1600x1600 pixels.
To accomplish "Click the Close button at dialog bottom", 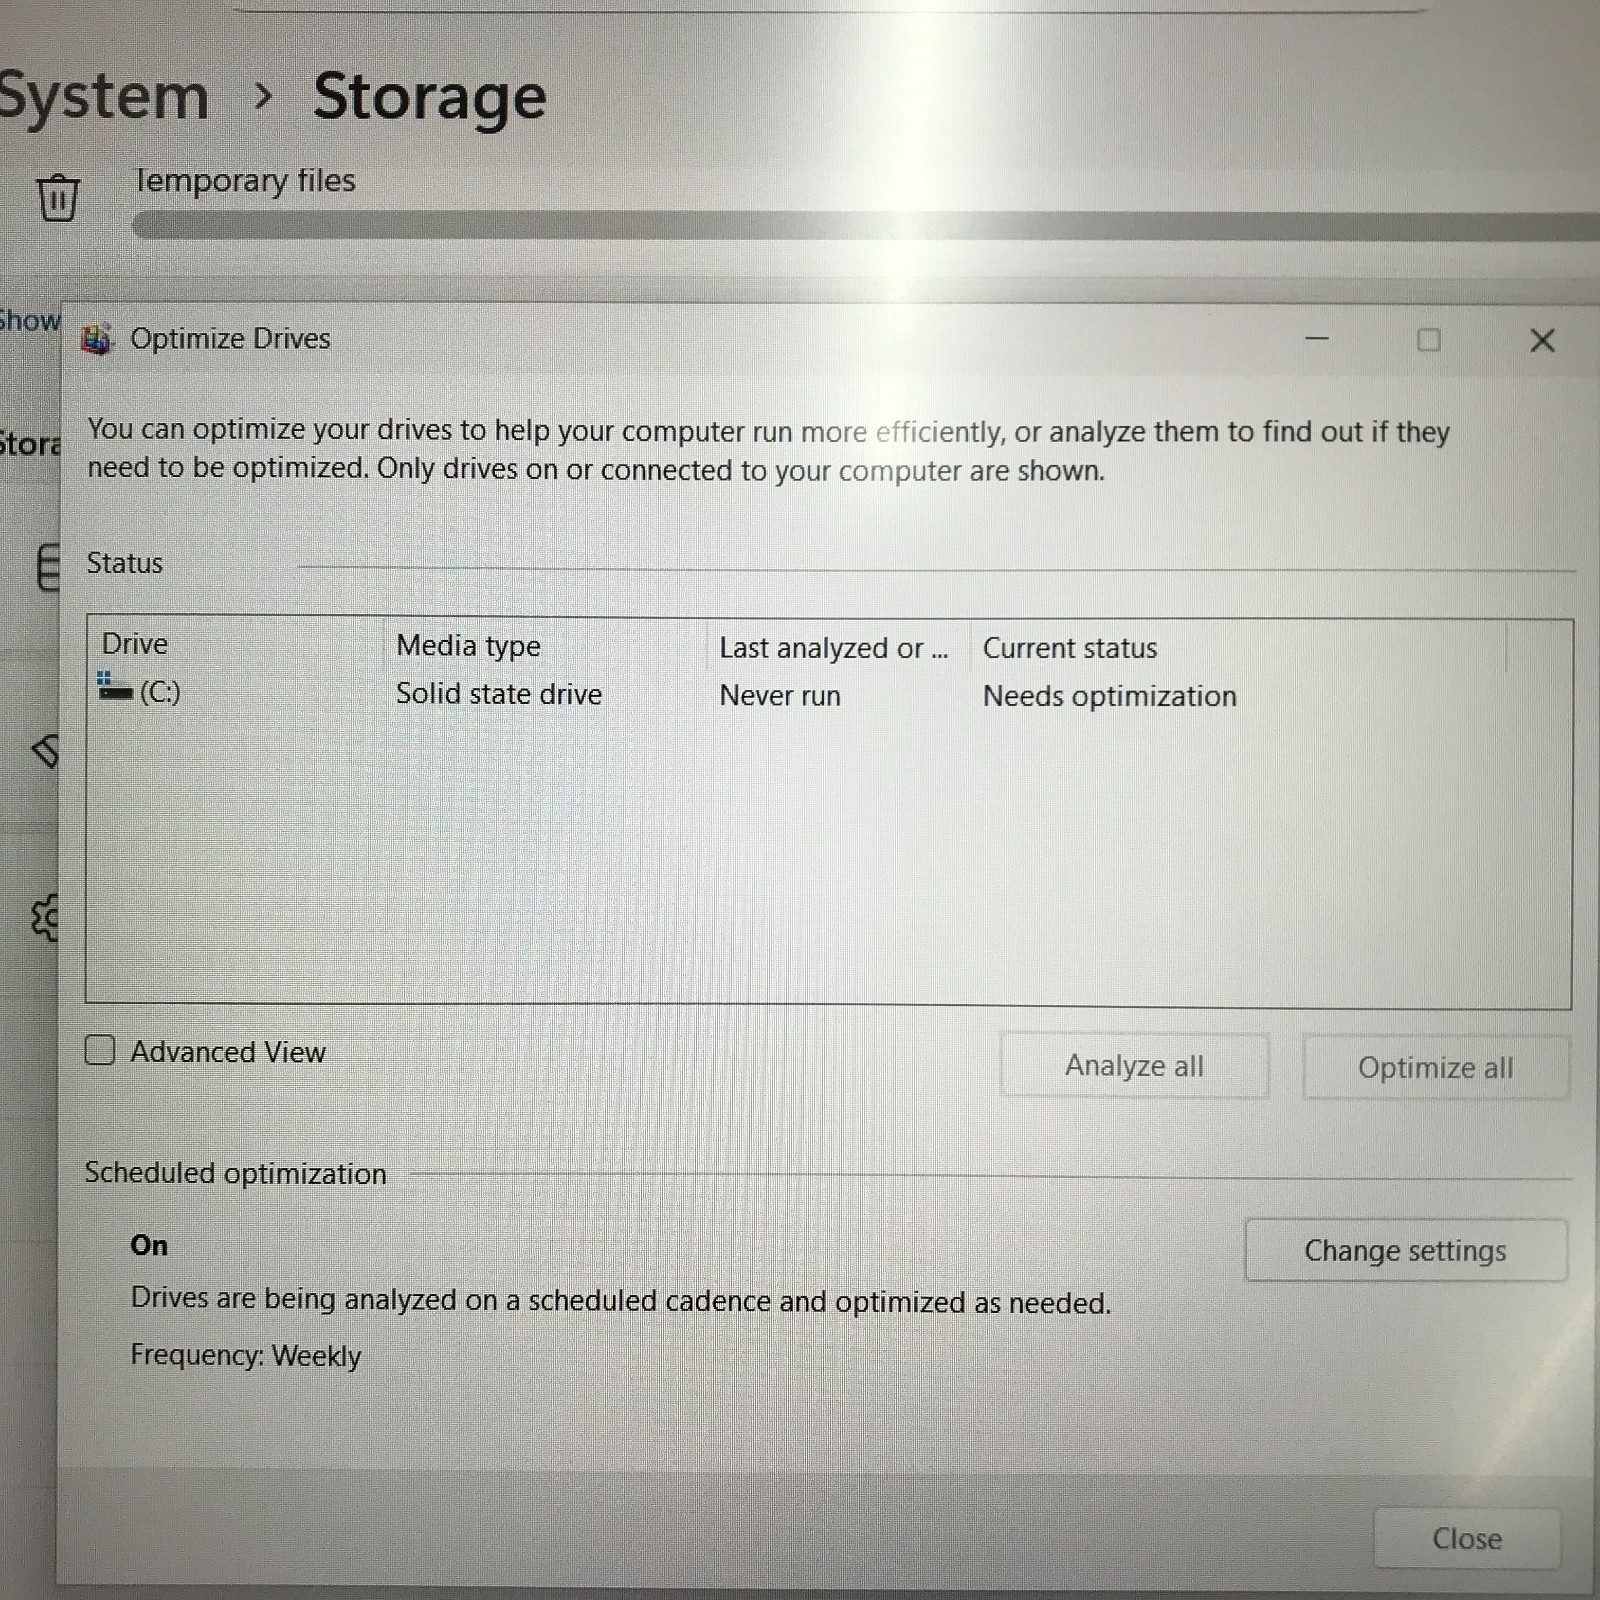I will pos(1467,1539).
